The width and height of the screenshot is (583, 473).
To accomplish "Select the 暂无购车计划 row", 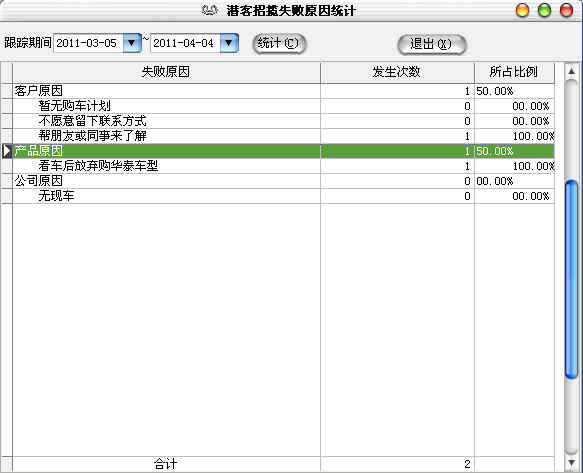I will [x=283, y=106].
